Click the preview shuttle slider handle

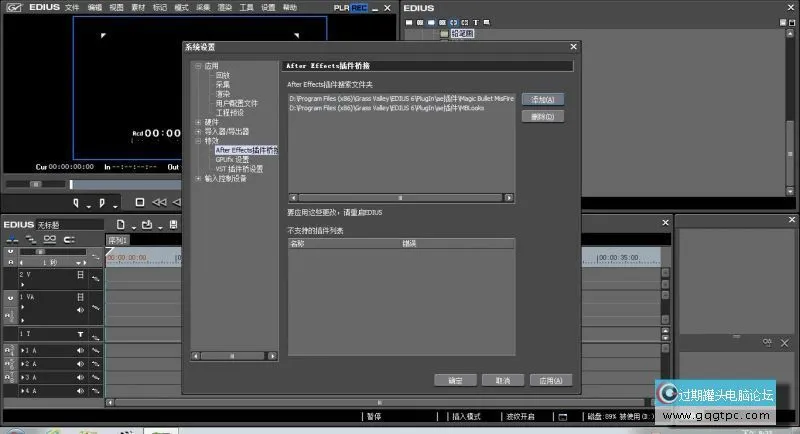(x=35, y=184)
